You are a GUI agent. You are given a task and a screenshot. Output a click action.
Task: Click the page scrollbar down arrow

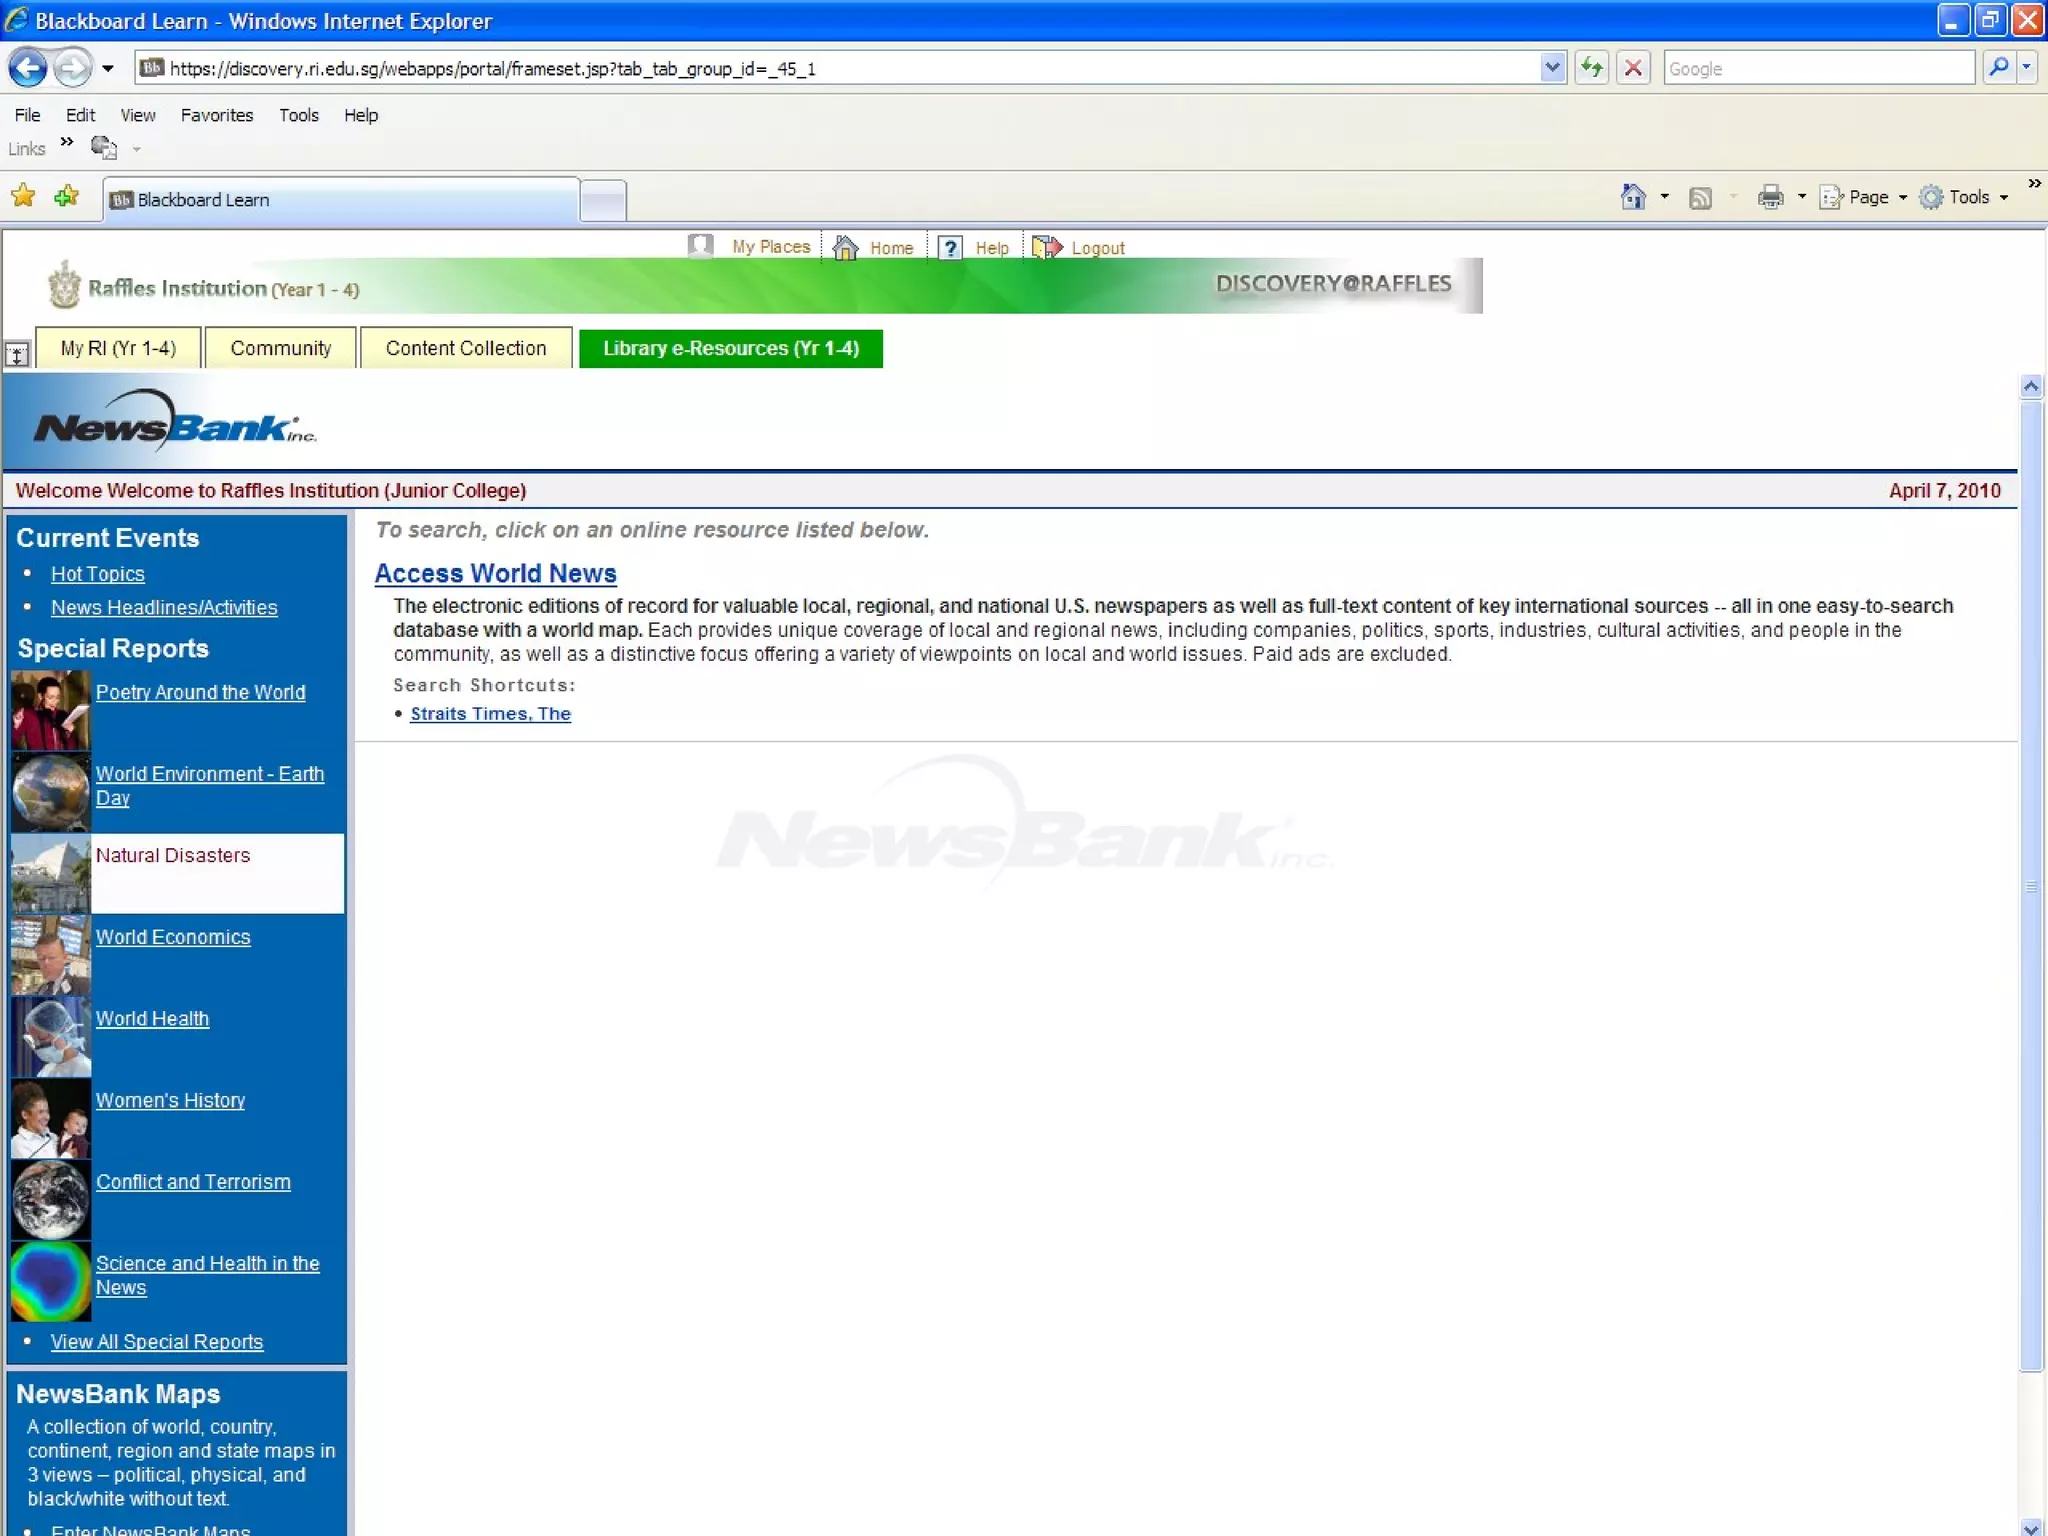(x=2030, y=1527)
